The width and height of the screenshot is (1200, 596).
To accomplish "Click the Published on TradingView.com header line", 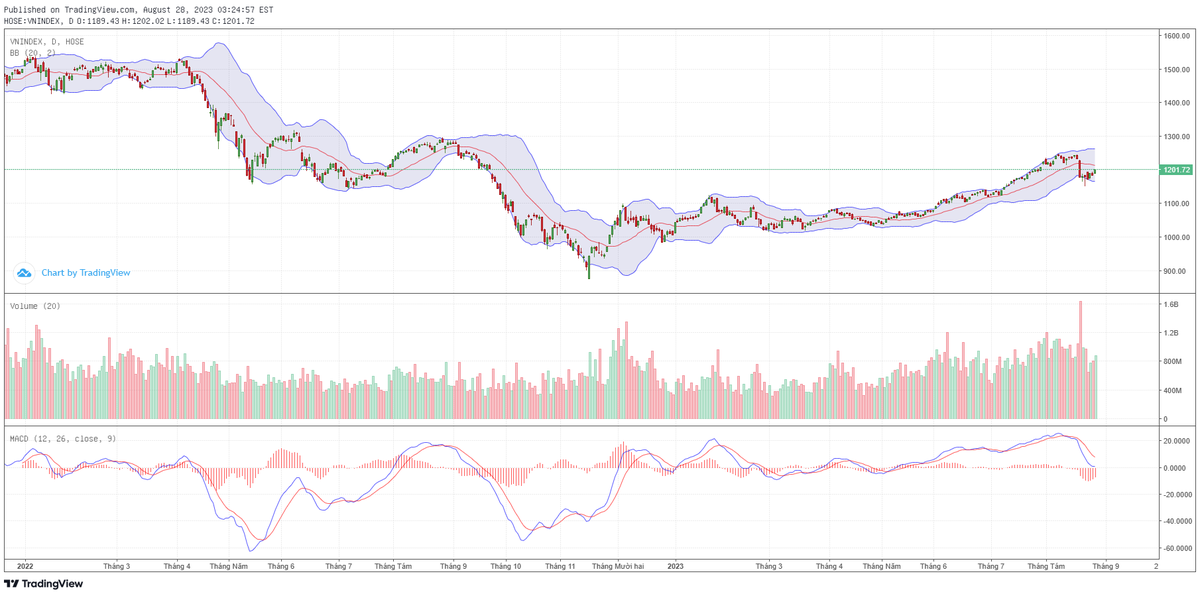I will pos(138,9).
